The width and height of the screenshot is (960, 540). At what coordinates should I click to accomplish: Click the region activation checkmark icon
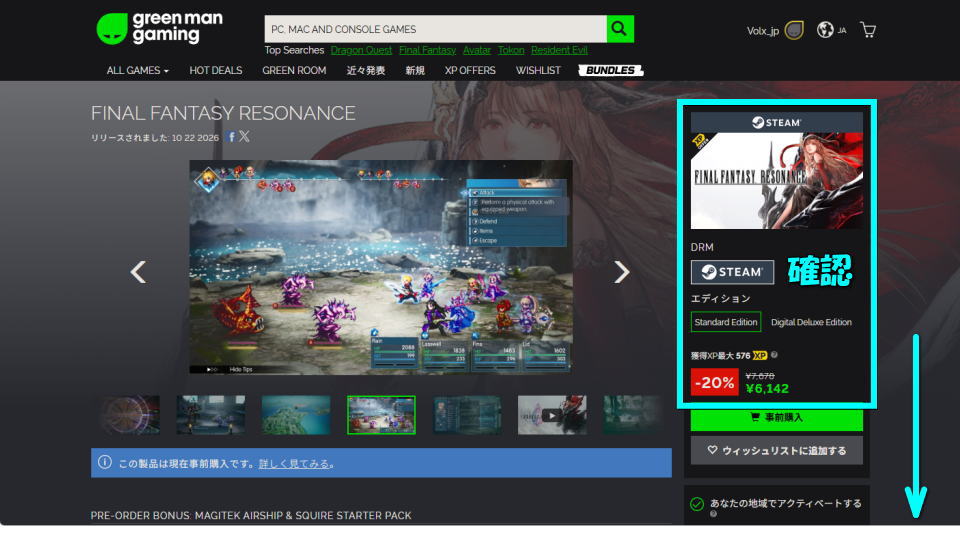pos(697,504)
